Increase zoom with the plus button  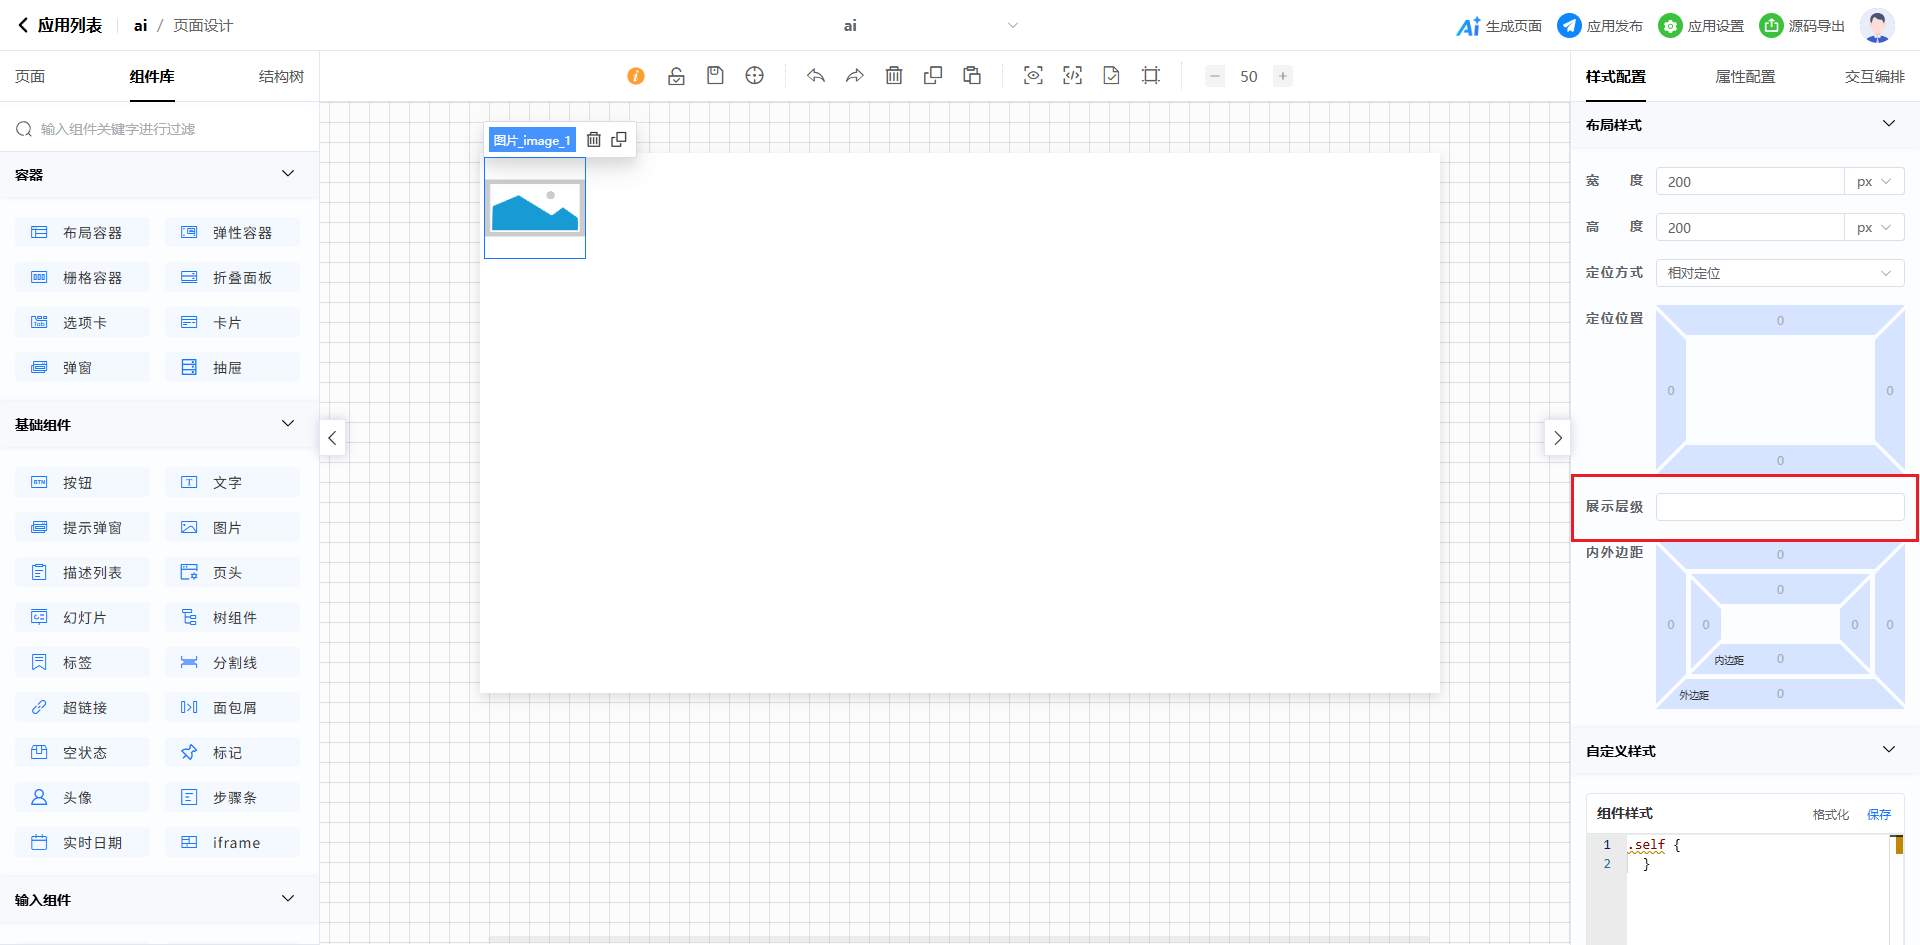coord(1283,76)
